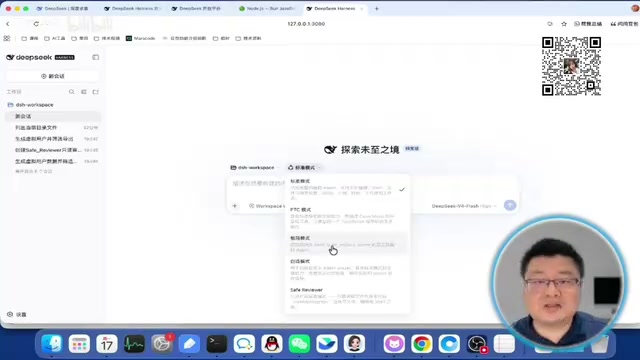Screen dimensions: 640x360
Task: Open 设置 at the sidebar bottom
Action: pos(21,315)
